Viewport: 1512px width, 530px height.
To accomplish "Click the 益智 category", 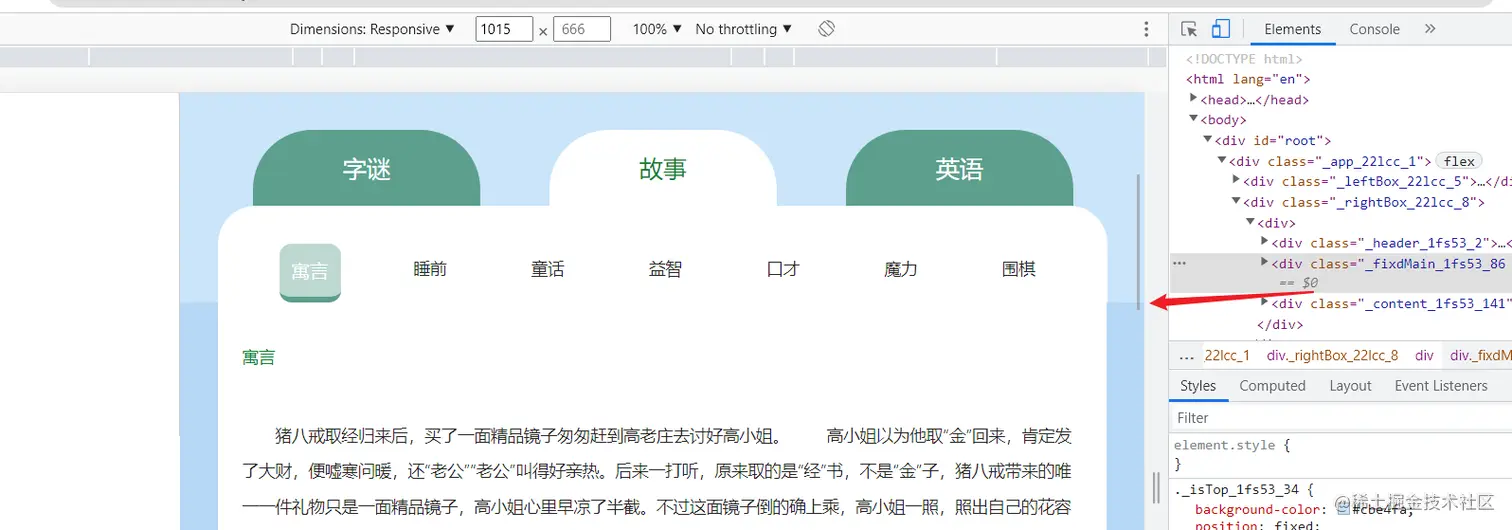I will coord(665,269).
